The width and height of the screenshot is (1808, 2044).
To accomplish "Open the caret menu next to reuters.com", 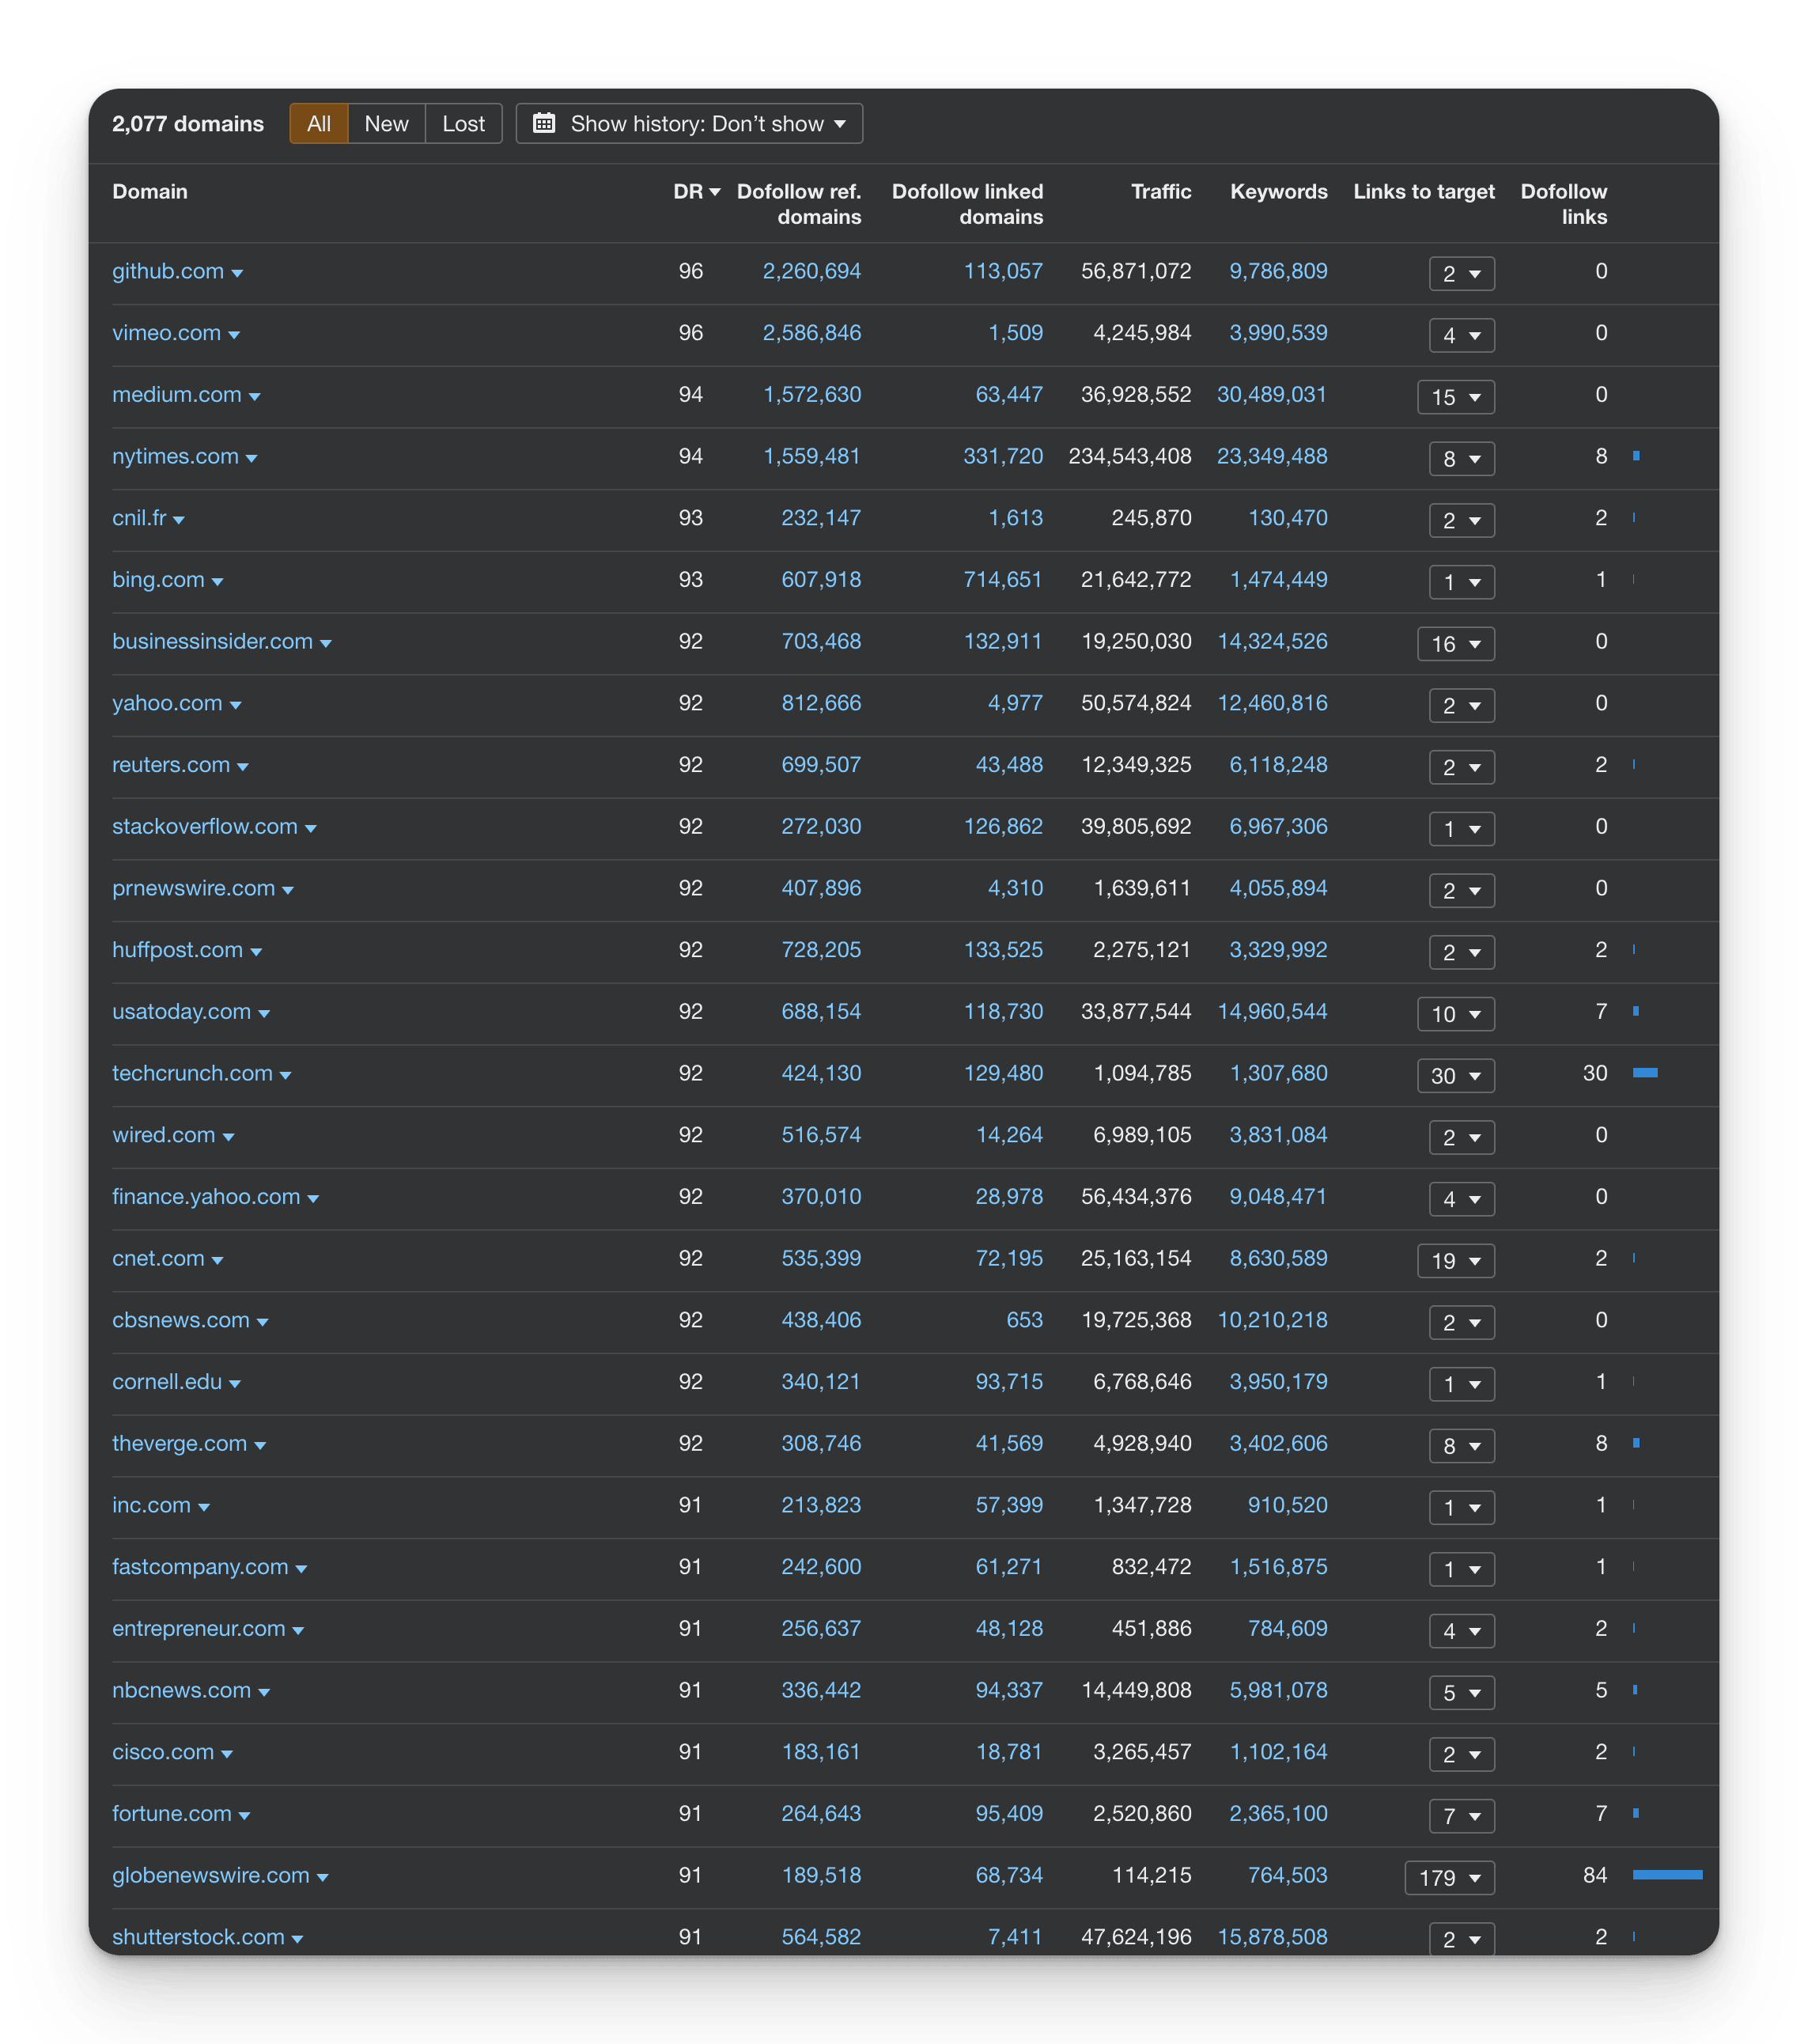I will (243, 767).
